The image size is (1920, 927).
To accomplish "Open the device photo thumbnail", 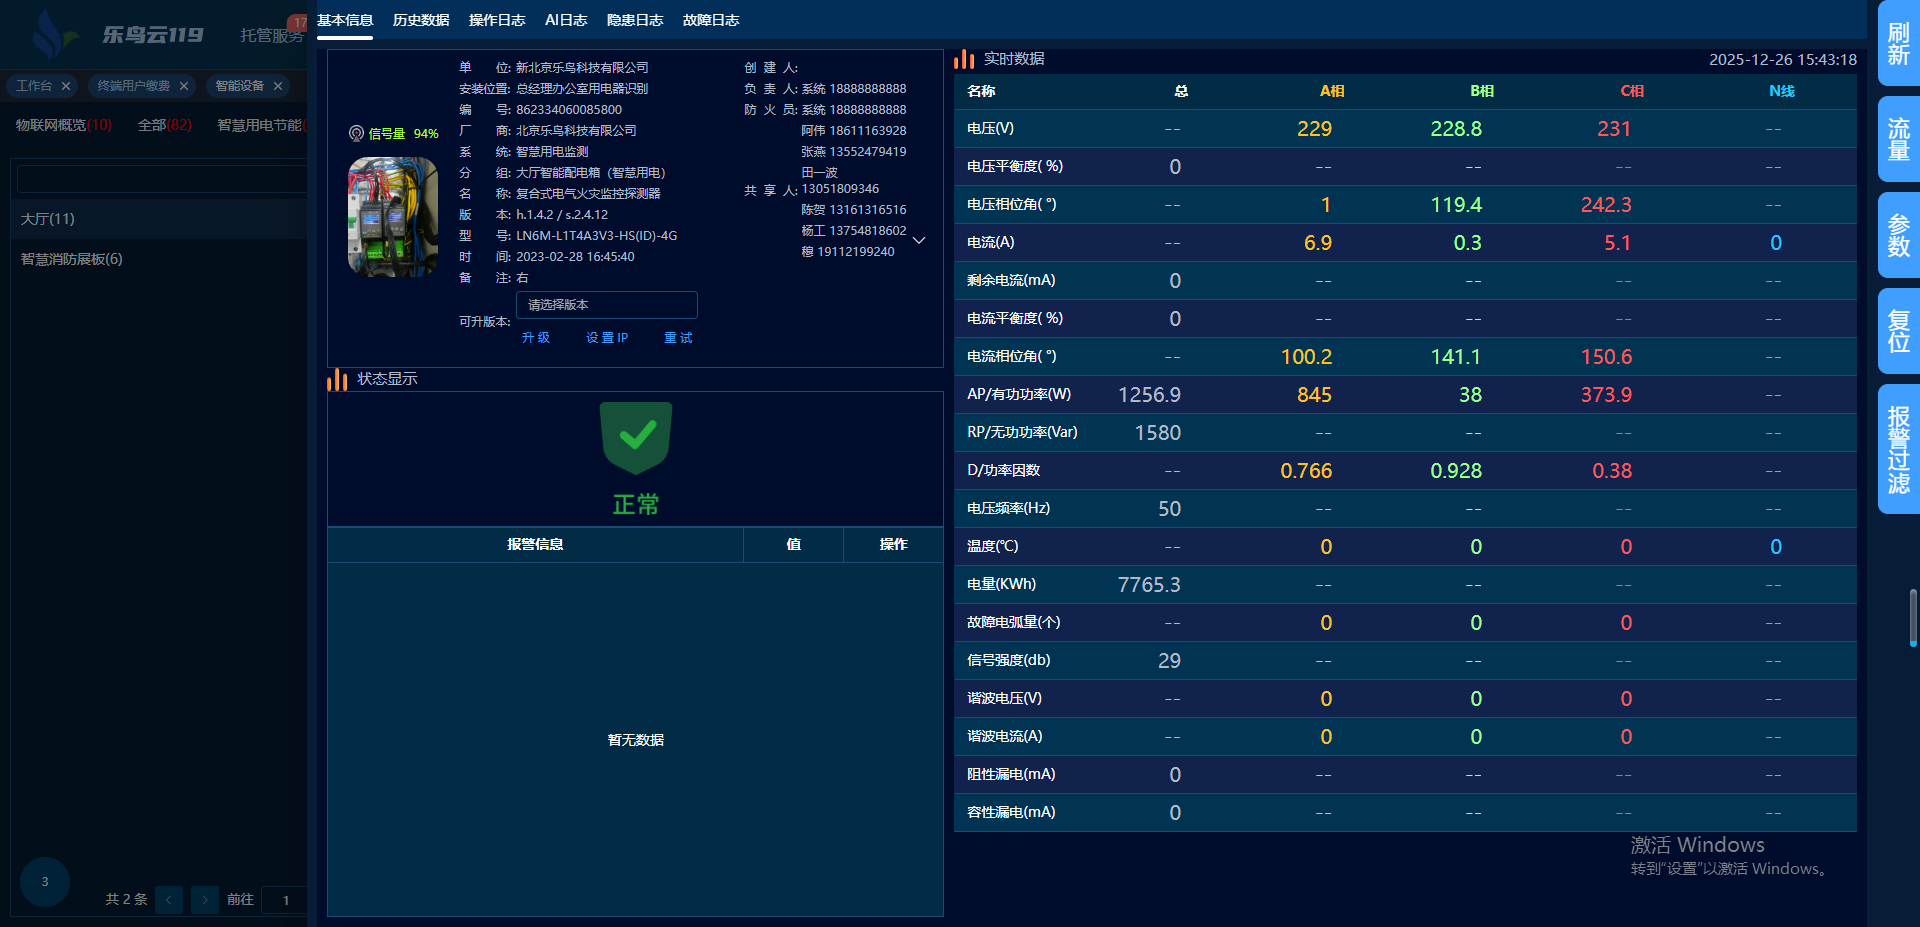I will 393,216.
